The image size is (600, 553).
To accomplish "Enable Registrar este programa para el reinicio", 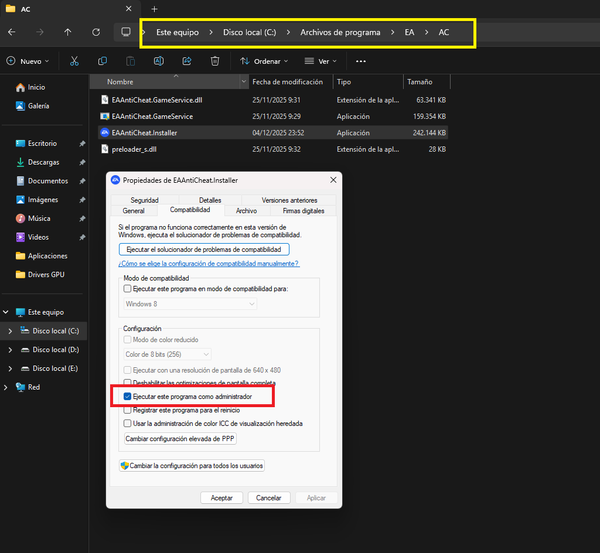I will tap(127, 410).
